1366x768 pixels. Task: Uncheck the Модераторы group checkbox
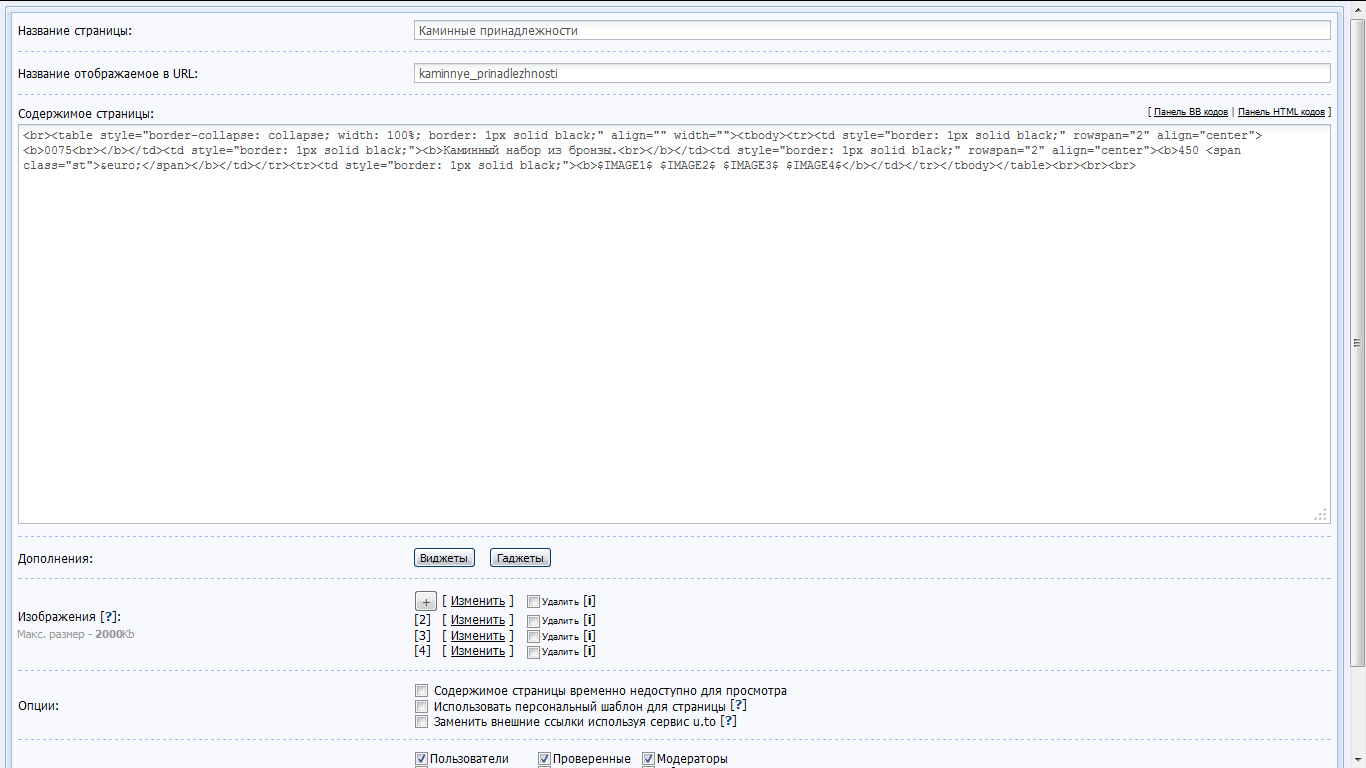[648, 759]
